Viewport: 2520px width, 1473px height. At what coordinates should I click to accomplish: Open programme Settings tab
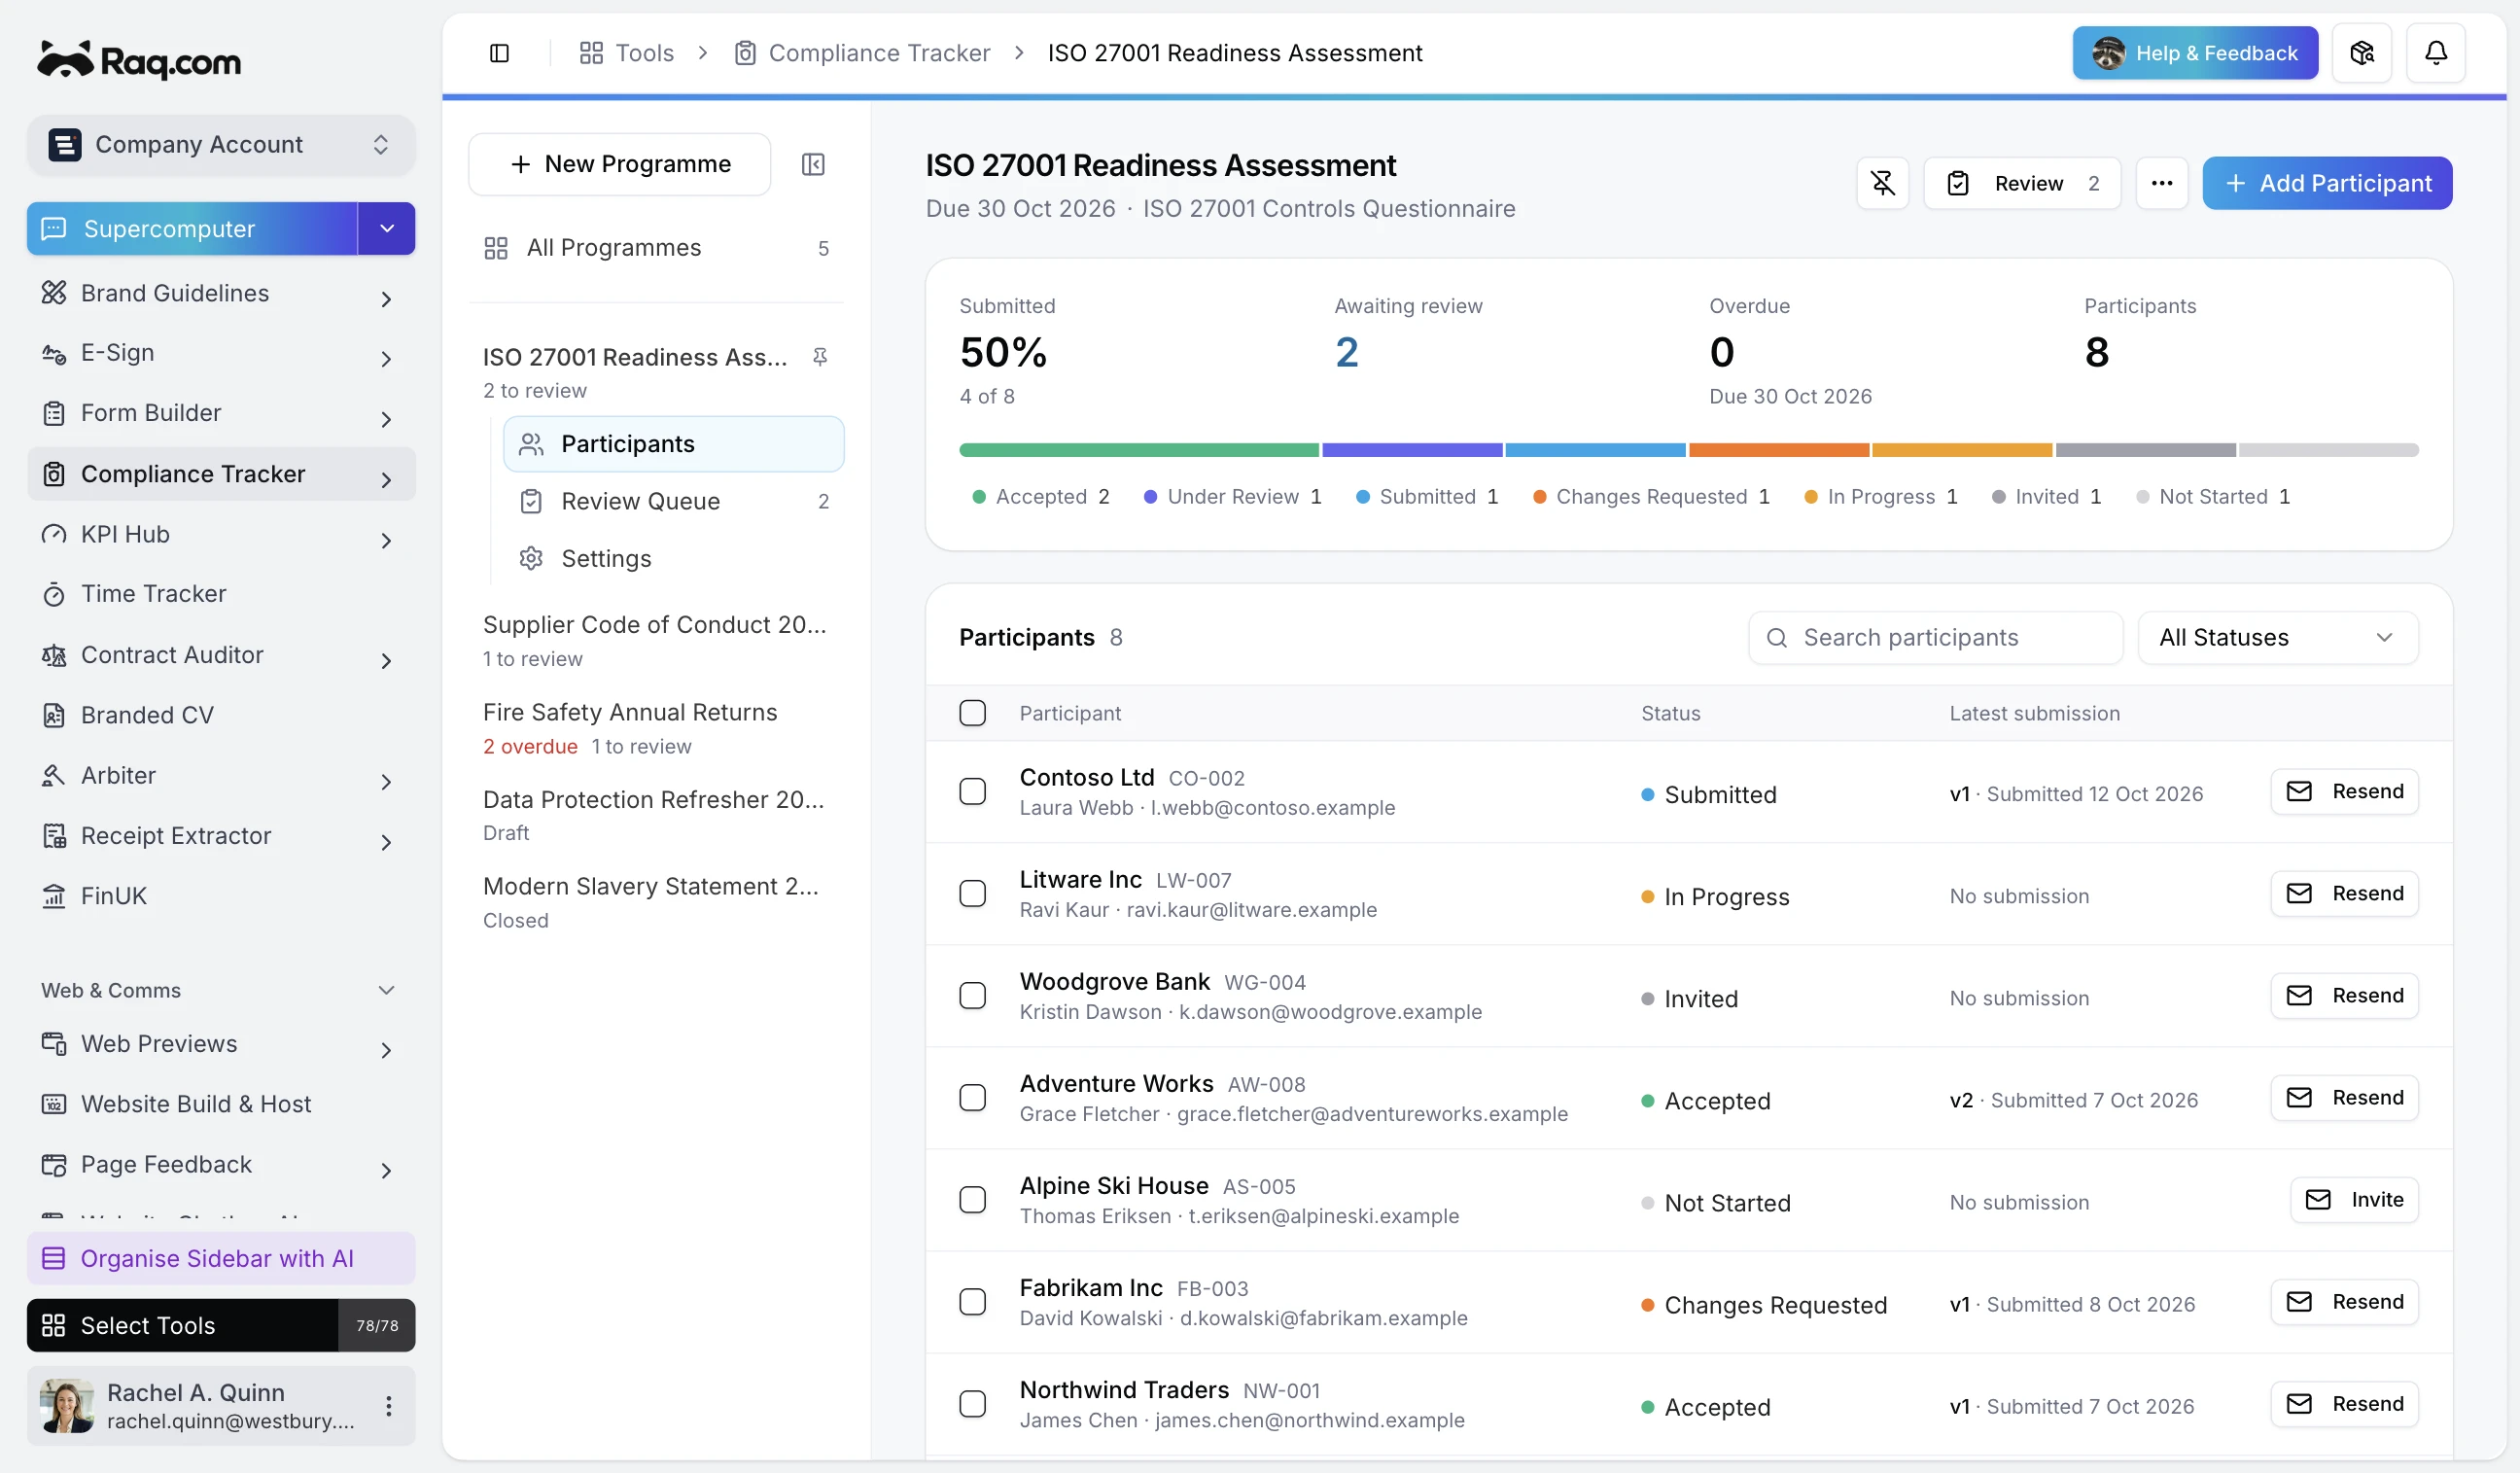click(673, 559)
